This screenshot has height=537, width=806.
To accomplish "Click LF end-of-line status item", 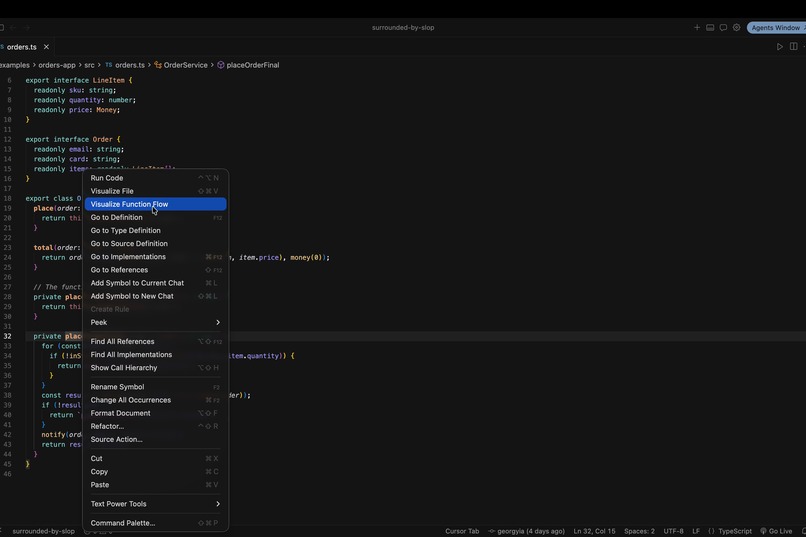I will (x=696, y=531).
